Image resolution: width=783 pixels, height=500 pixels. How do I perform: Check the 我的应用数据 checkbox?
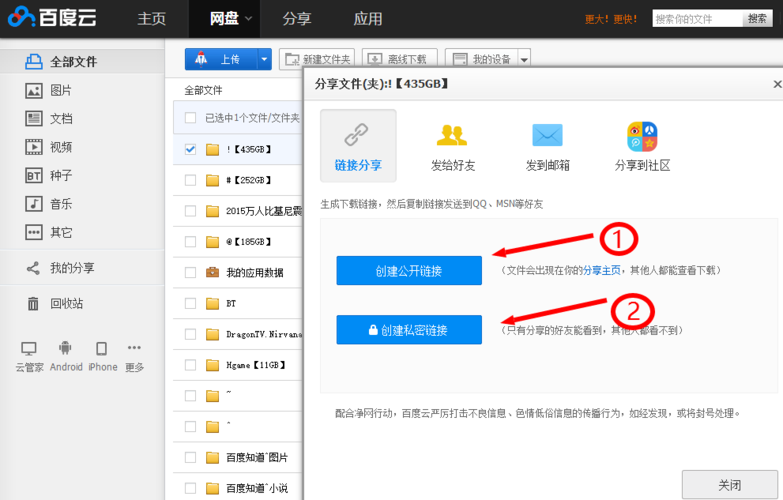[190, 272]
